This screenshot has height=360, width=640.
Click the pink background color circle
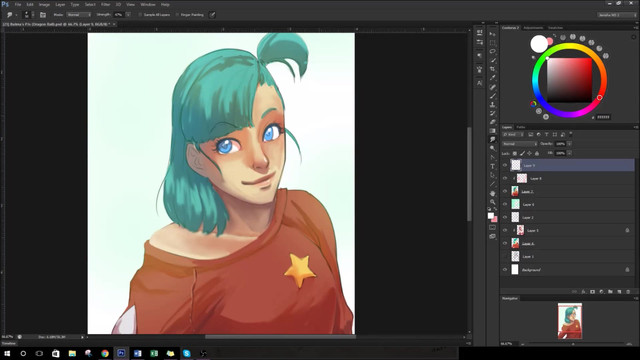point(550,42)
